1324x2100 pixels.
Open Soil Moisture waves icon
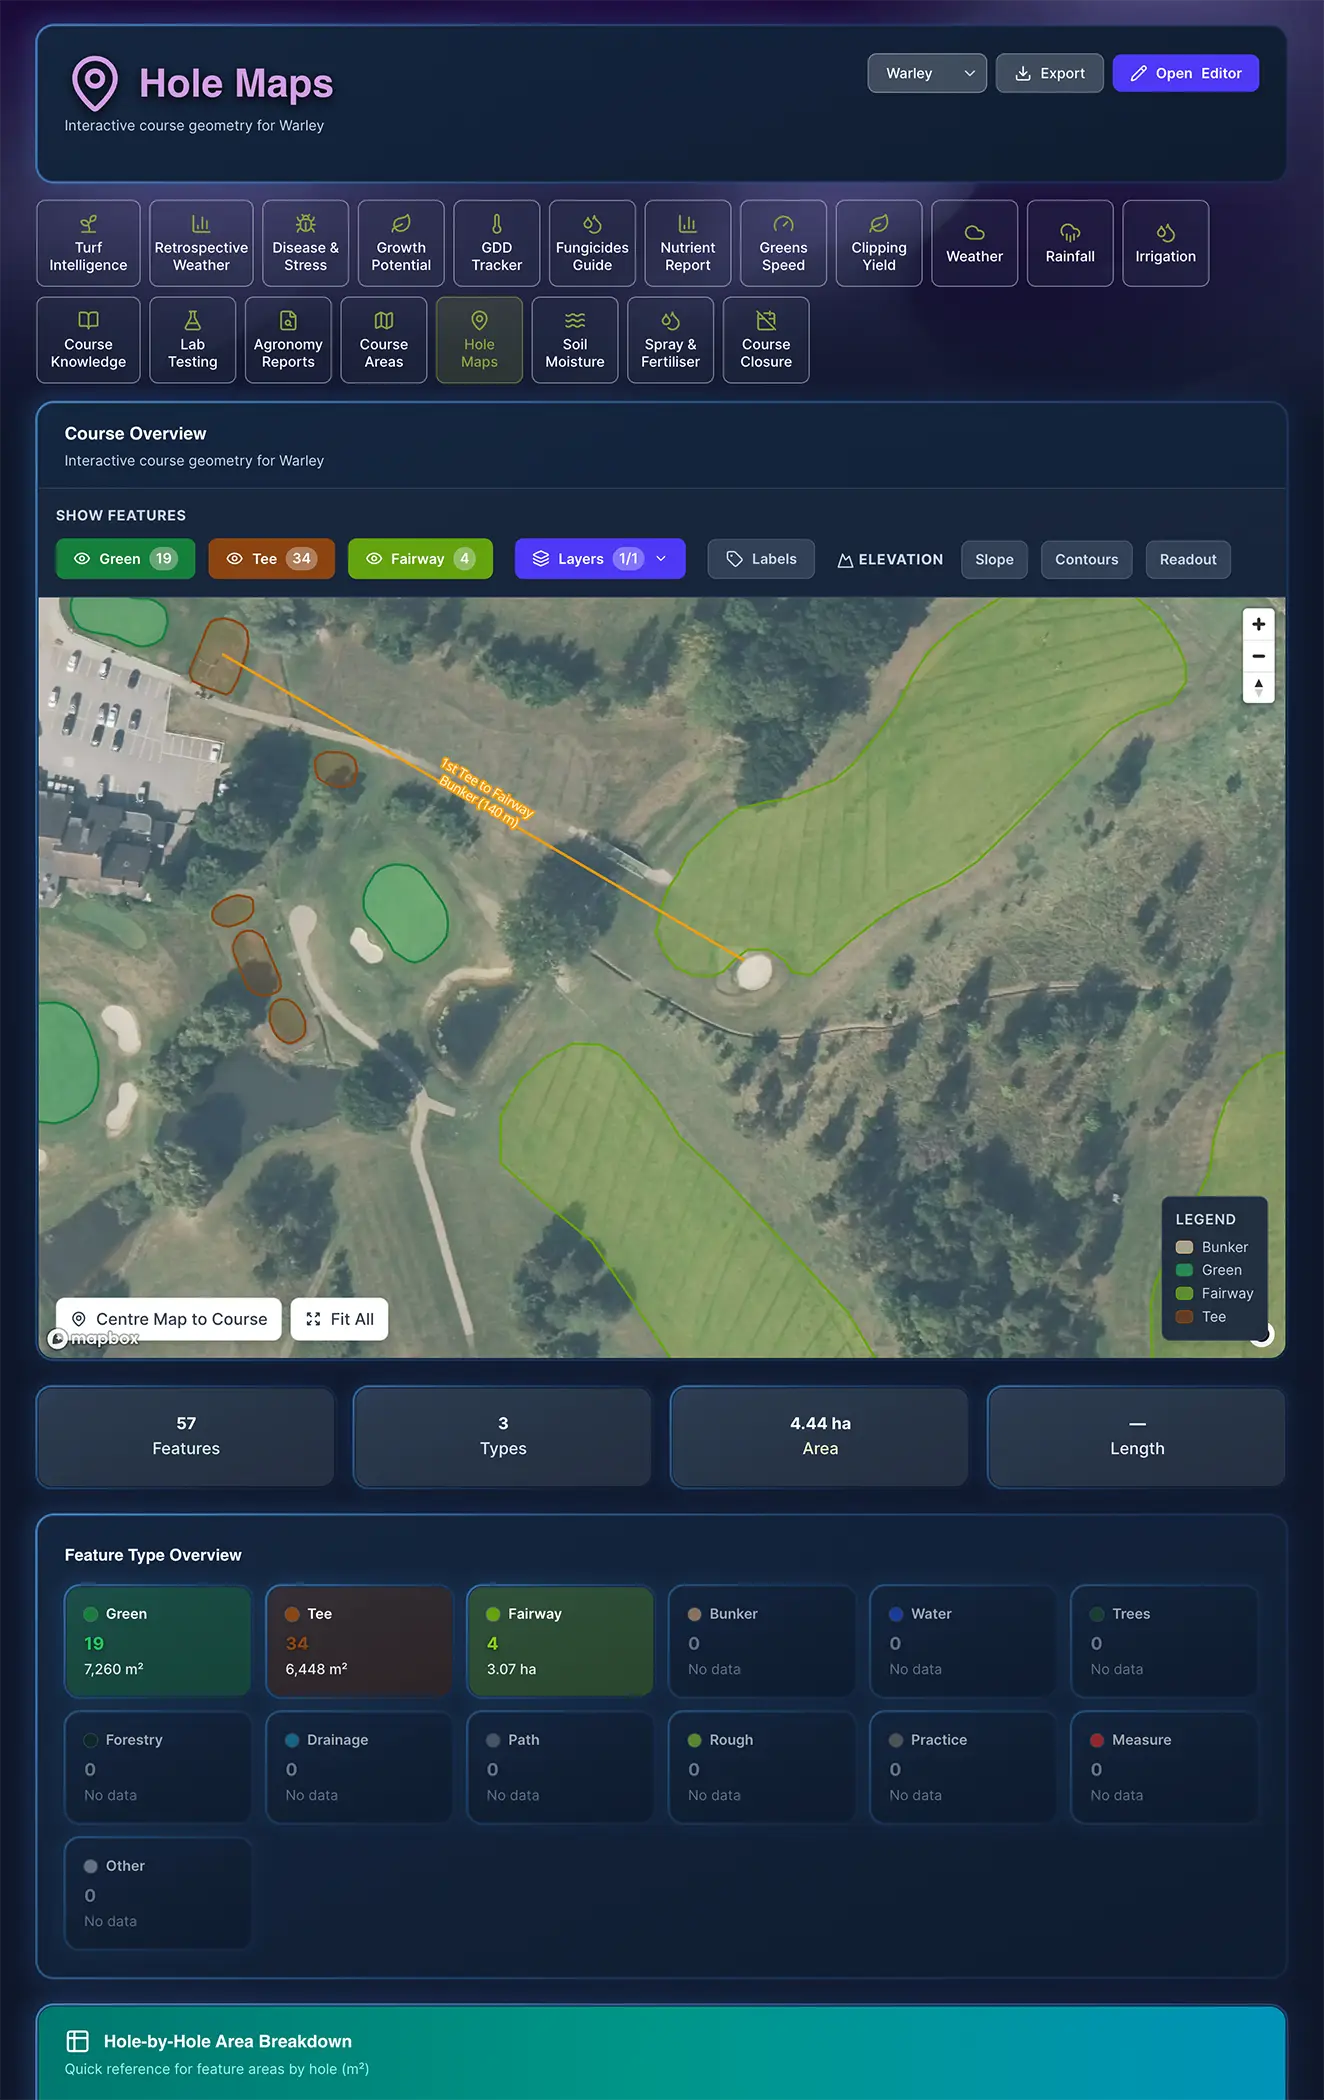click(575, 321)
